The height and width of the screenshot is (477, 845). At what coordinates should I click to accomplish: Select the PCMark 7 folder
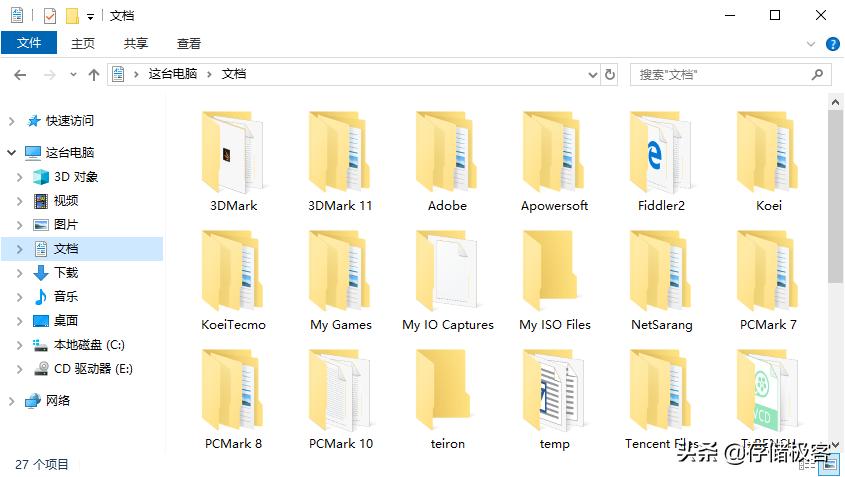click(768, 281)
